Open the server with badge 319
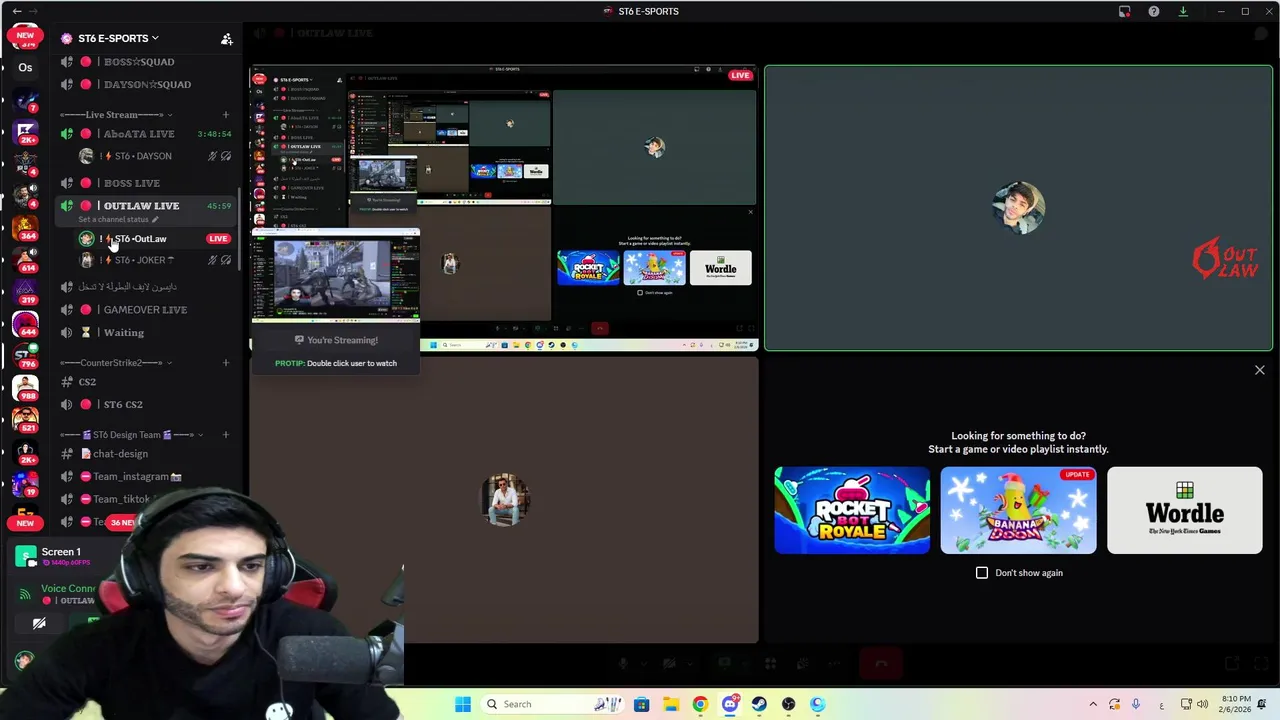 pos(25,290)
